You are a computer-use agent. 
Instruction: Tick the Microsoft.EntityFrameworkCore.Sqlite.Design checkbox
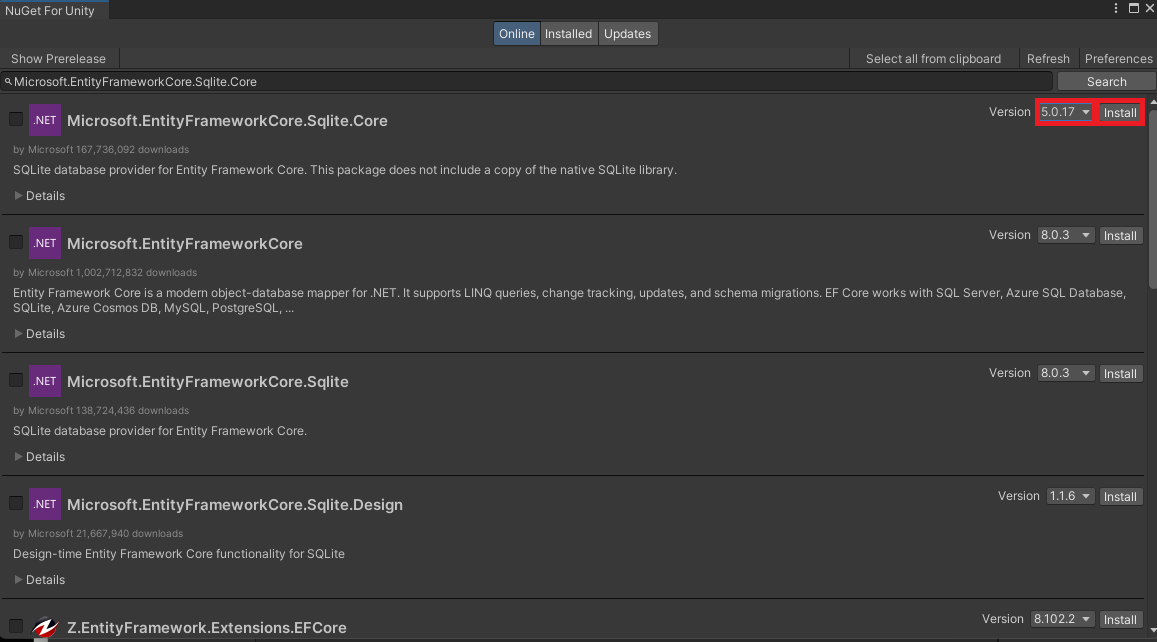pyautogui.click(x=15, y=503)
